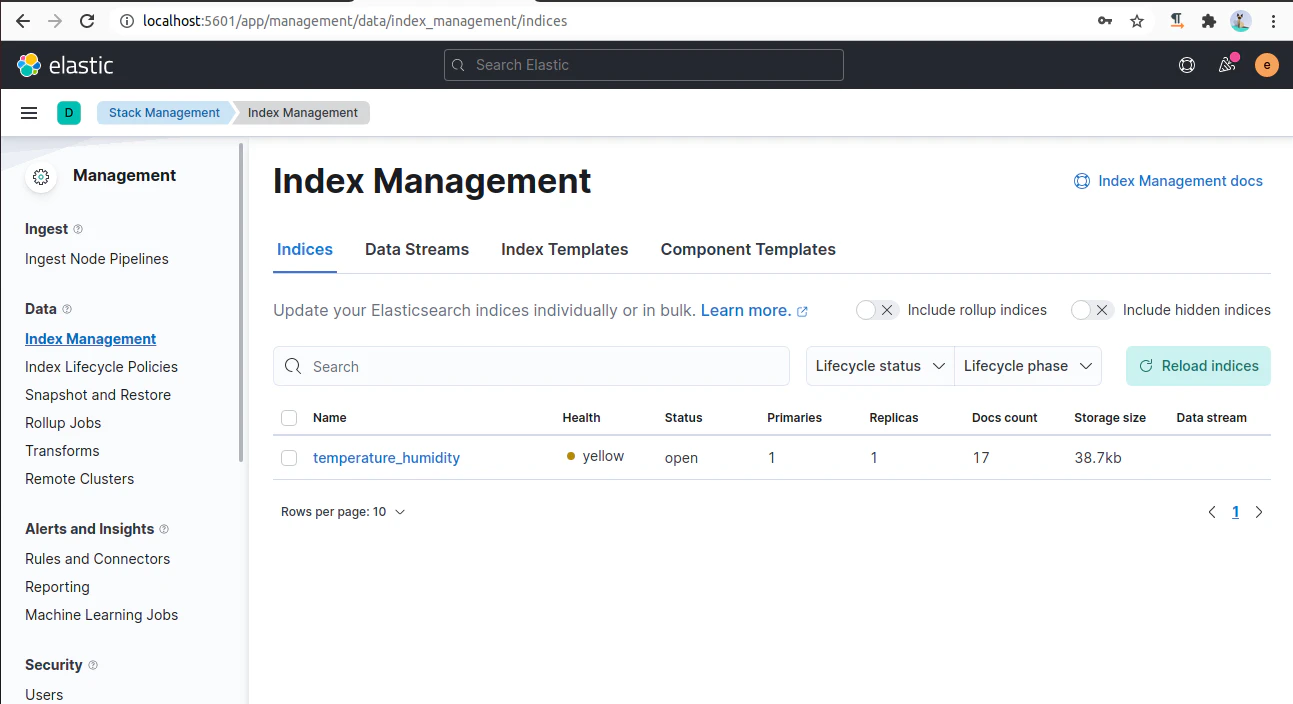Toggle Include rollup indices switch
Viewport: 1293px width, 704px height.
877,310
